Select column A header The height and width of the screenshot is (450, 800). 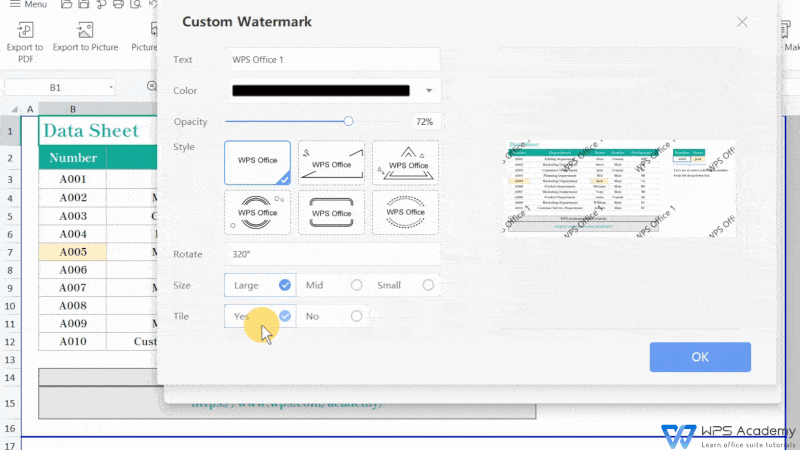(30, 109)
